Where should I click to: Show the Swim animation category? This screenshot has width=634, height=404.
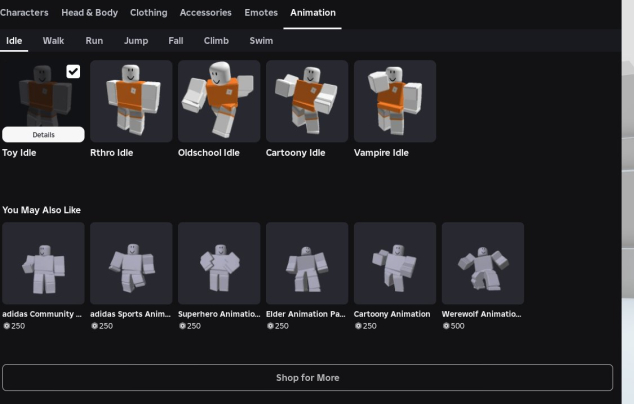(261, 41)
